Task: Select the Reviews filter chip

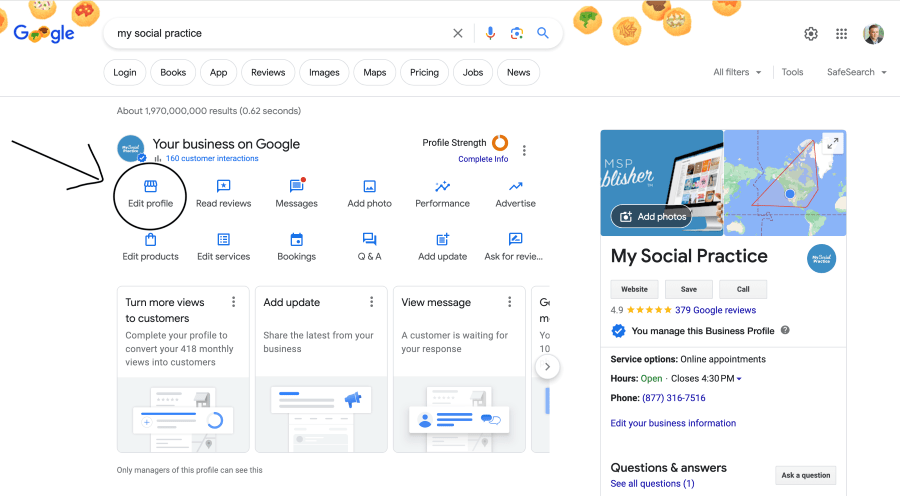Action: point(268,72)
